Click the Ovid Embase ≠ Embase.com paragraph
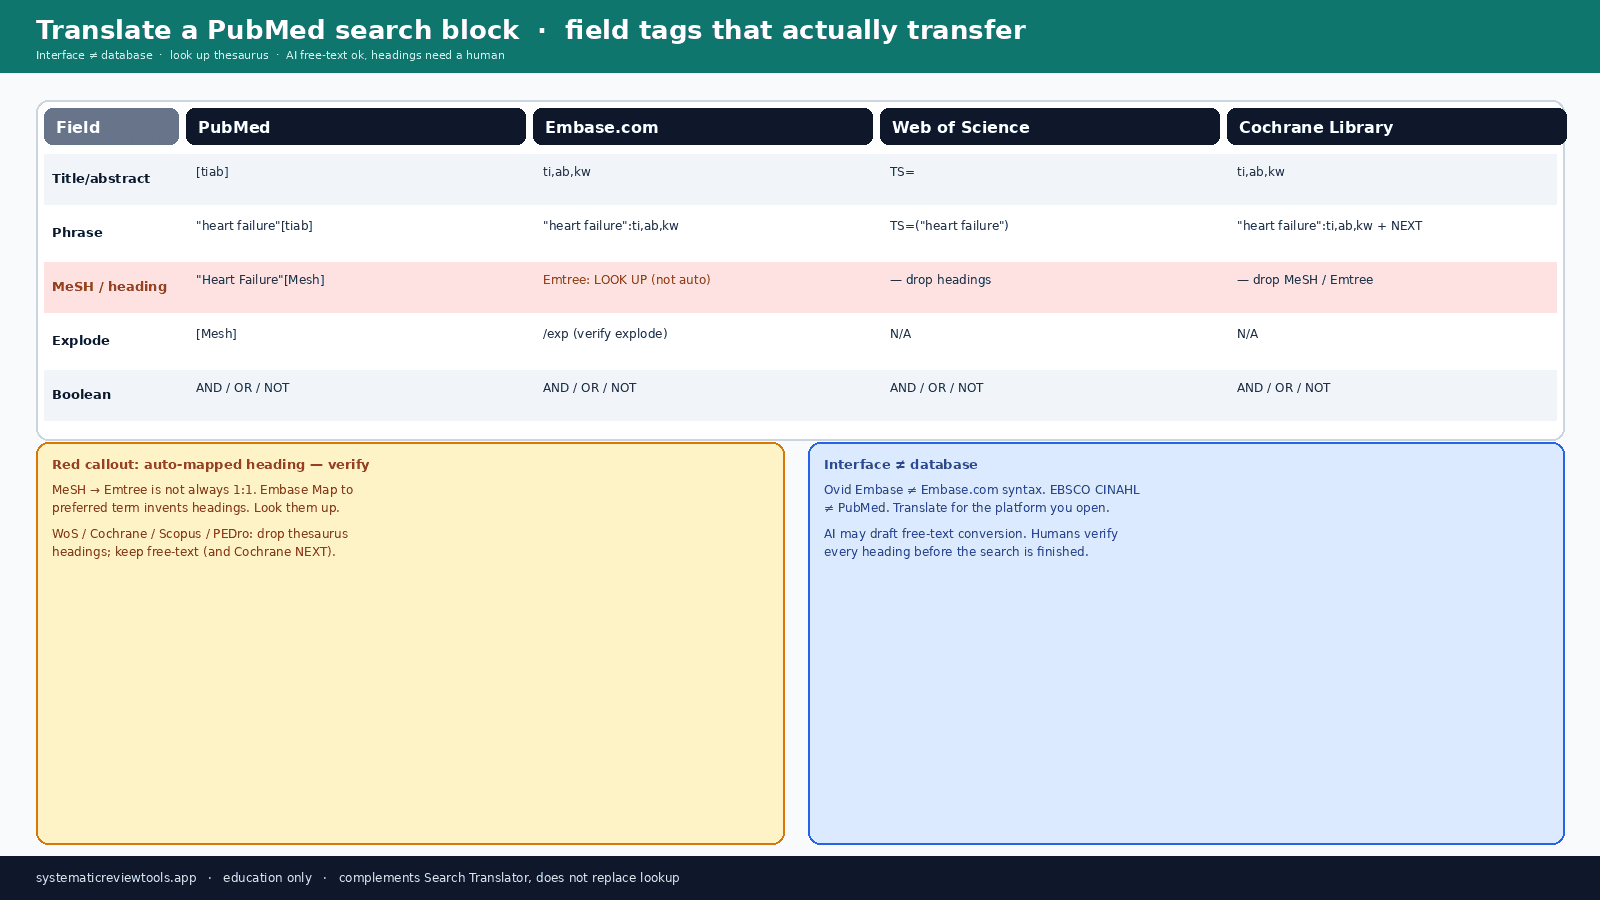 (x=982, y=499)
